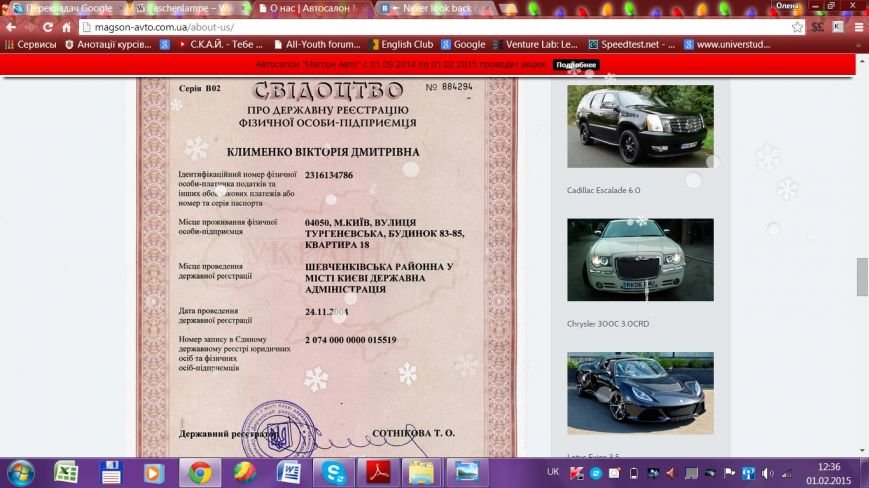Open the floppy-disk app on taskbar
The height and width of the screenshot is (488, 869).
point(110,473)
